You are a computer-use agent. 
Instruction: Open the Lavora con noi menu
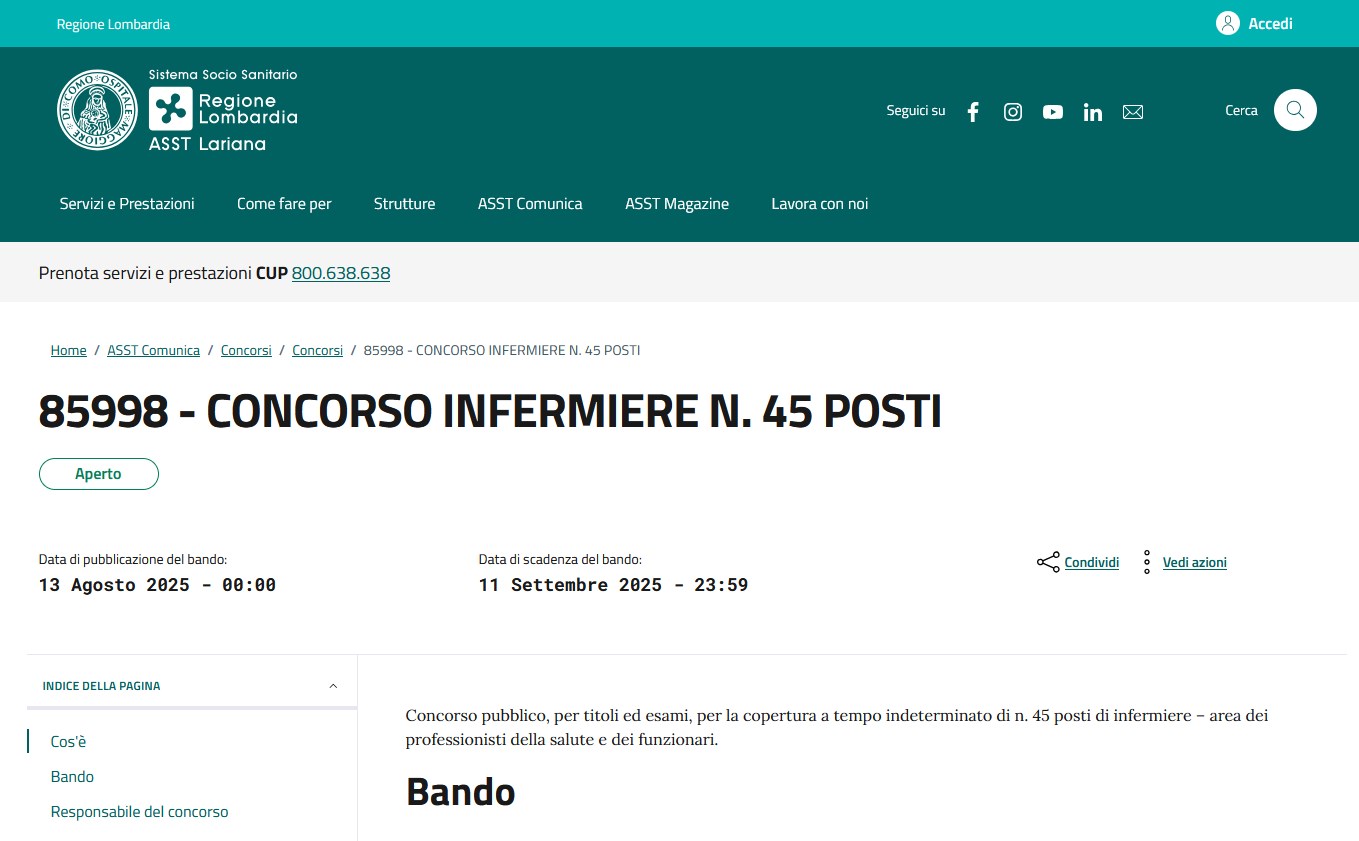819,204
